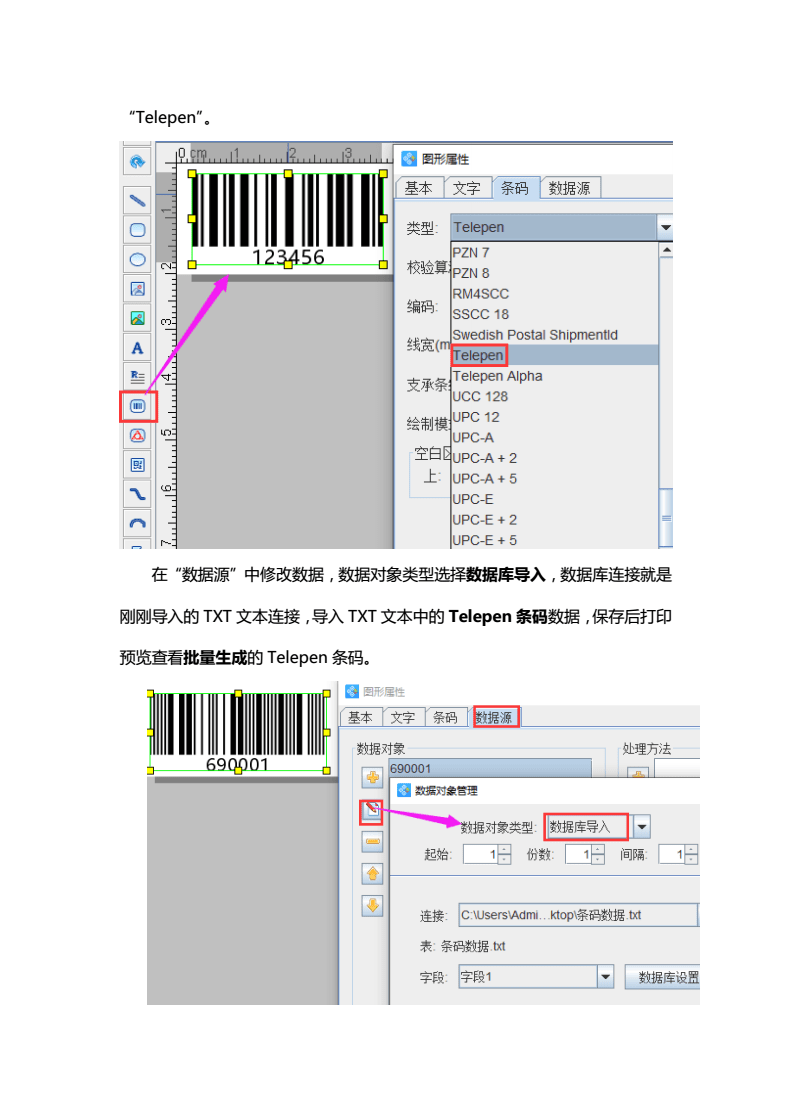
Task: Move data object up with arrow icon
Action: pyautogui.click(x=372, y=874)
